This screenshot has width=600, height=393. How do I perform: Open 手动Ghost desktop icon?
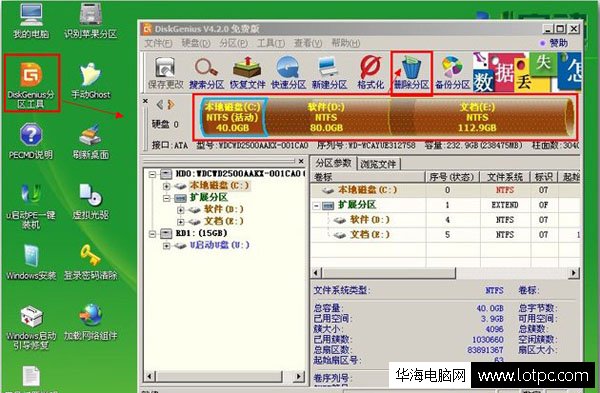pyautogui.click(x=91, y=80)
